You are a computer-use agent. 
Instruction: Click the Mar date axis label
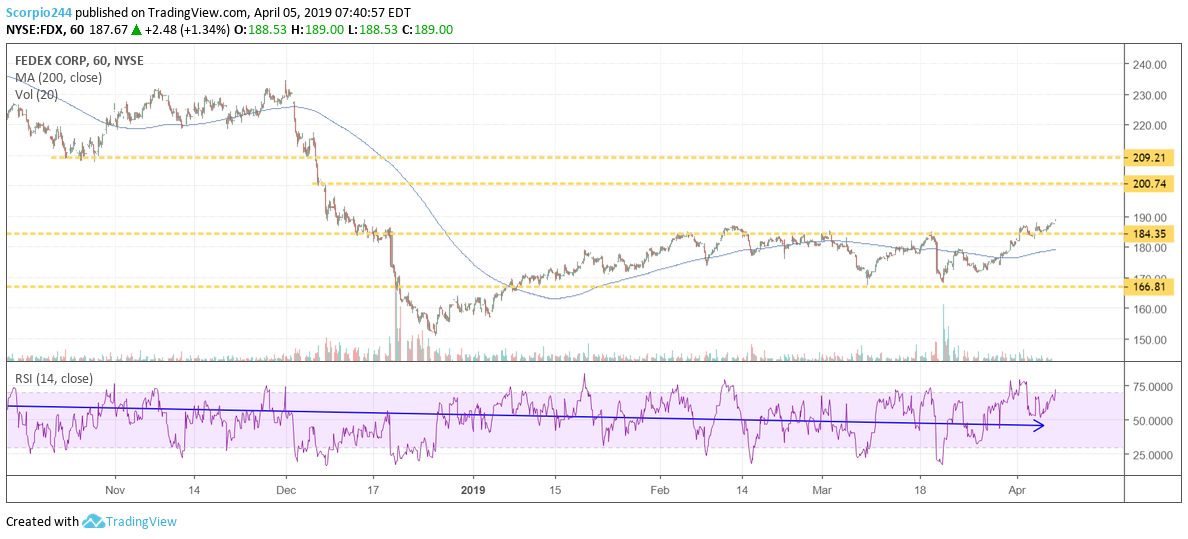point(823,489)
